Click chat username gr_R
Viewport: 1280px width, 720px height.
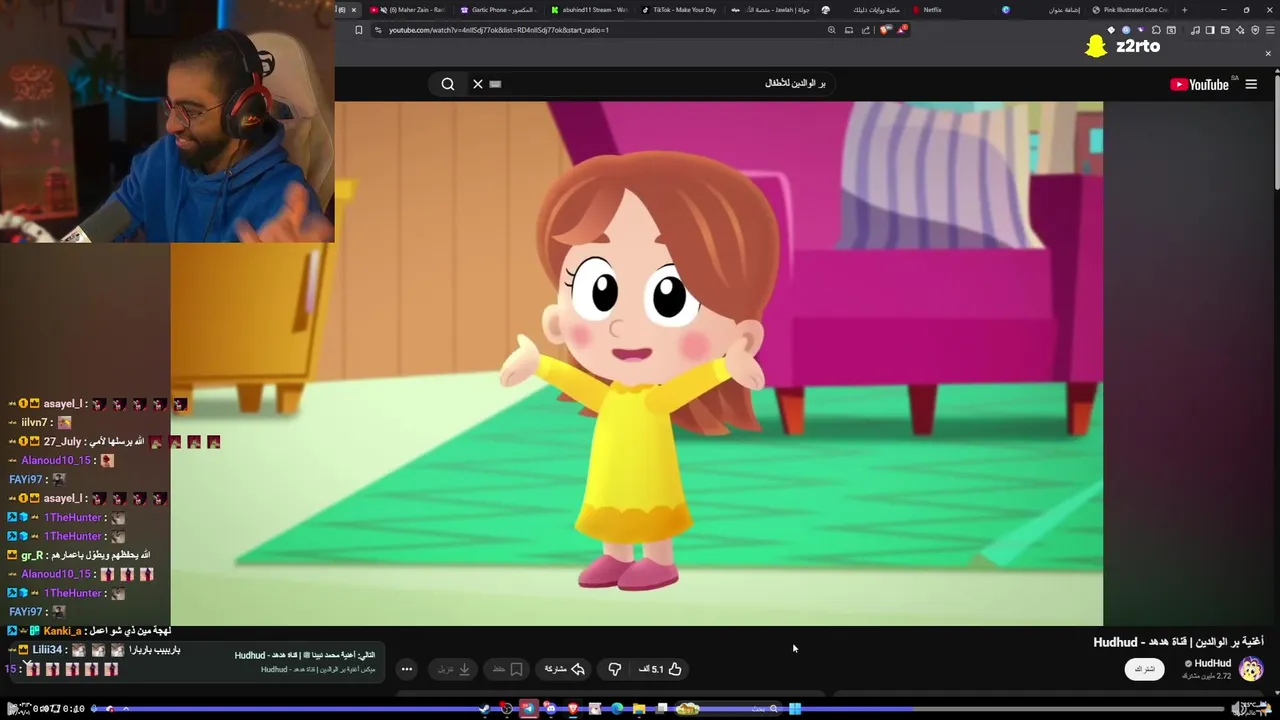(x=32, y=555)
